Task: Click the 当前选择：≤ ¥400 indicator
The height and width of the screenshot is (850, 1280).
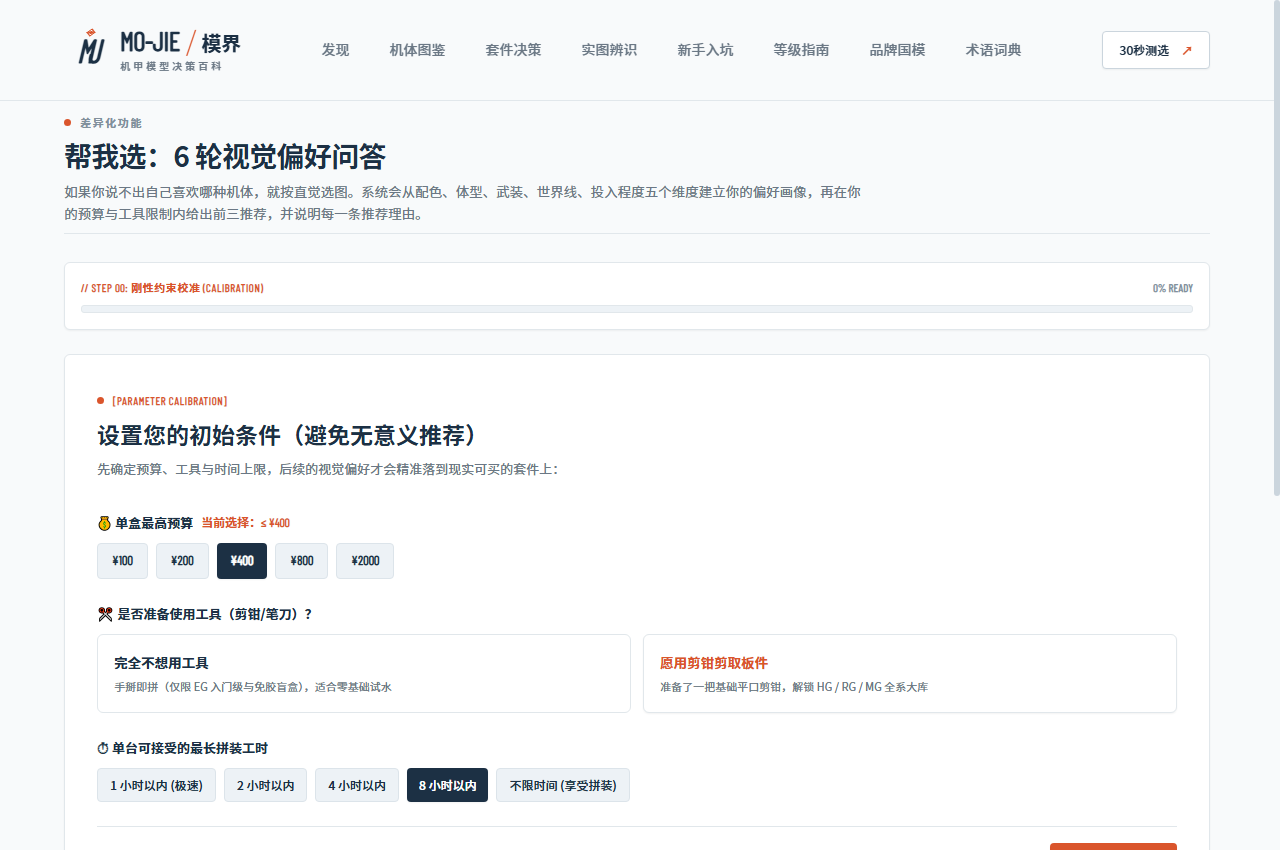Action: [246, 523]
